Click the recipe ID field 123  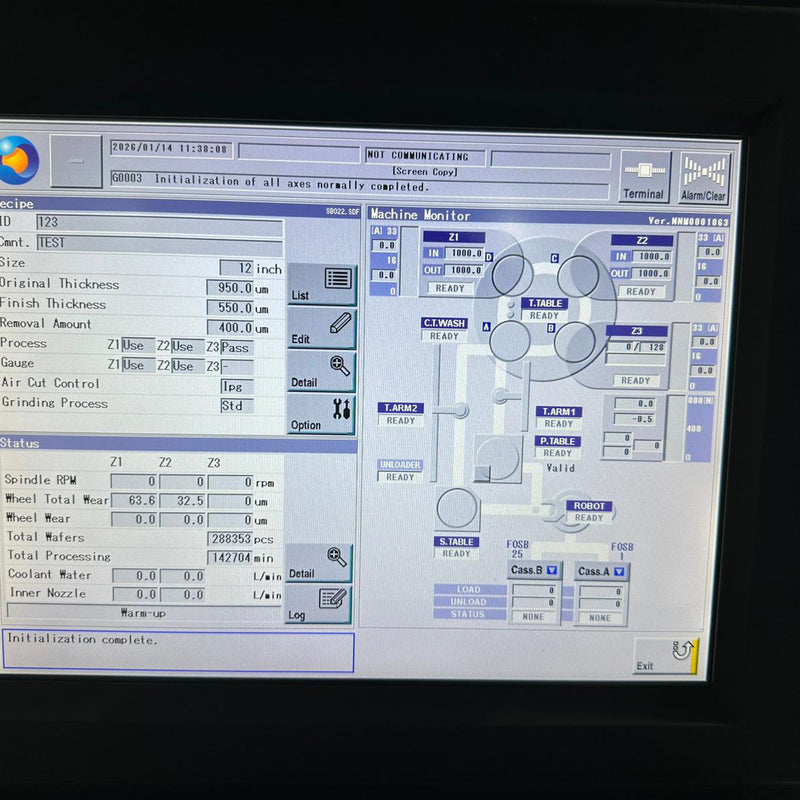[x=160, y=223]
